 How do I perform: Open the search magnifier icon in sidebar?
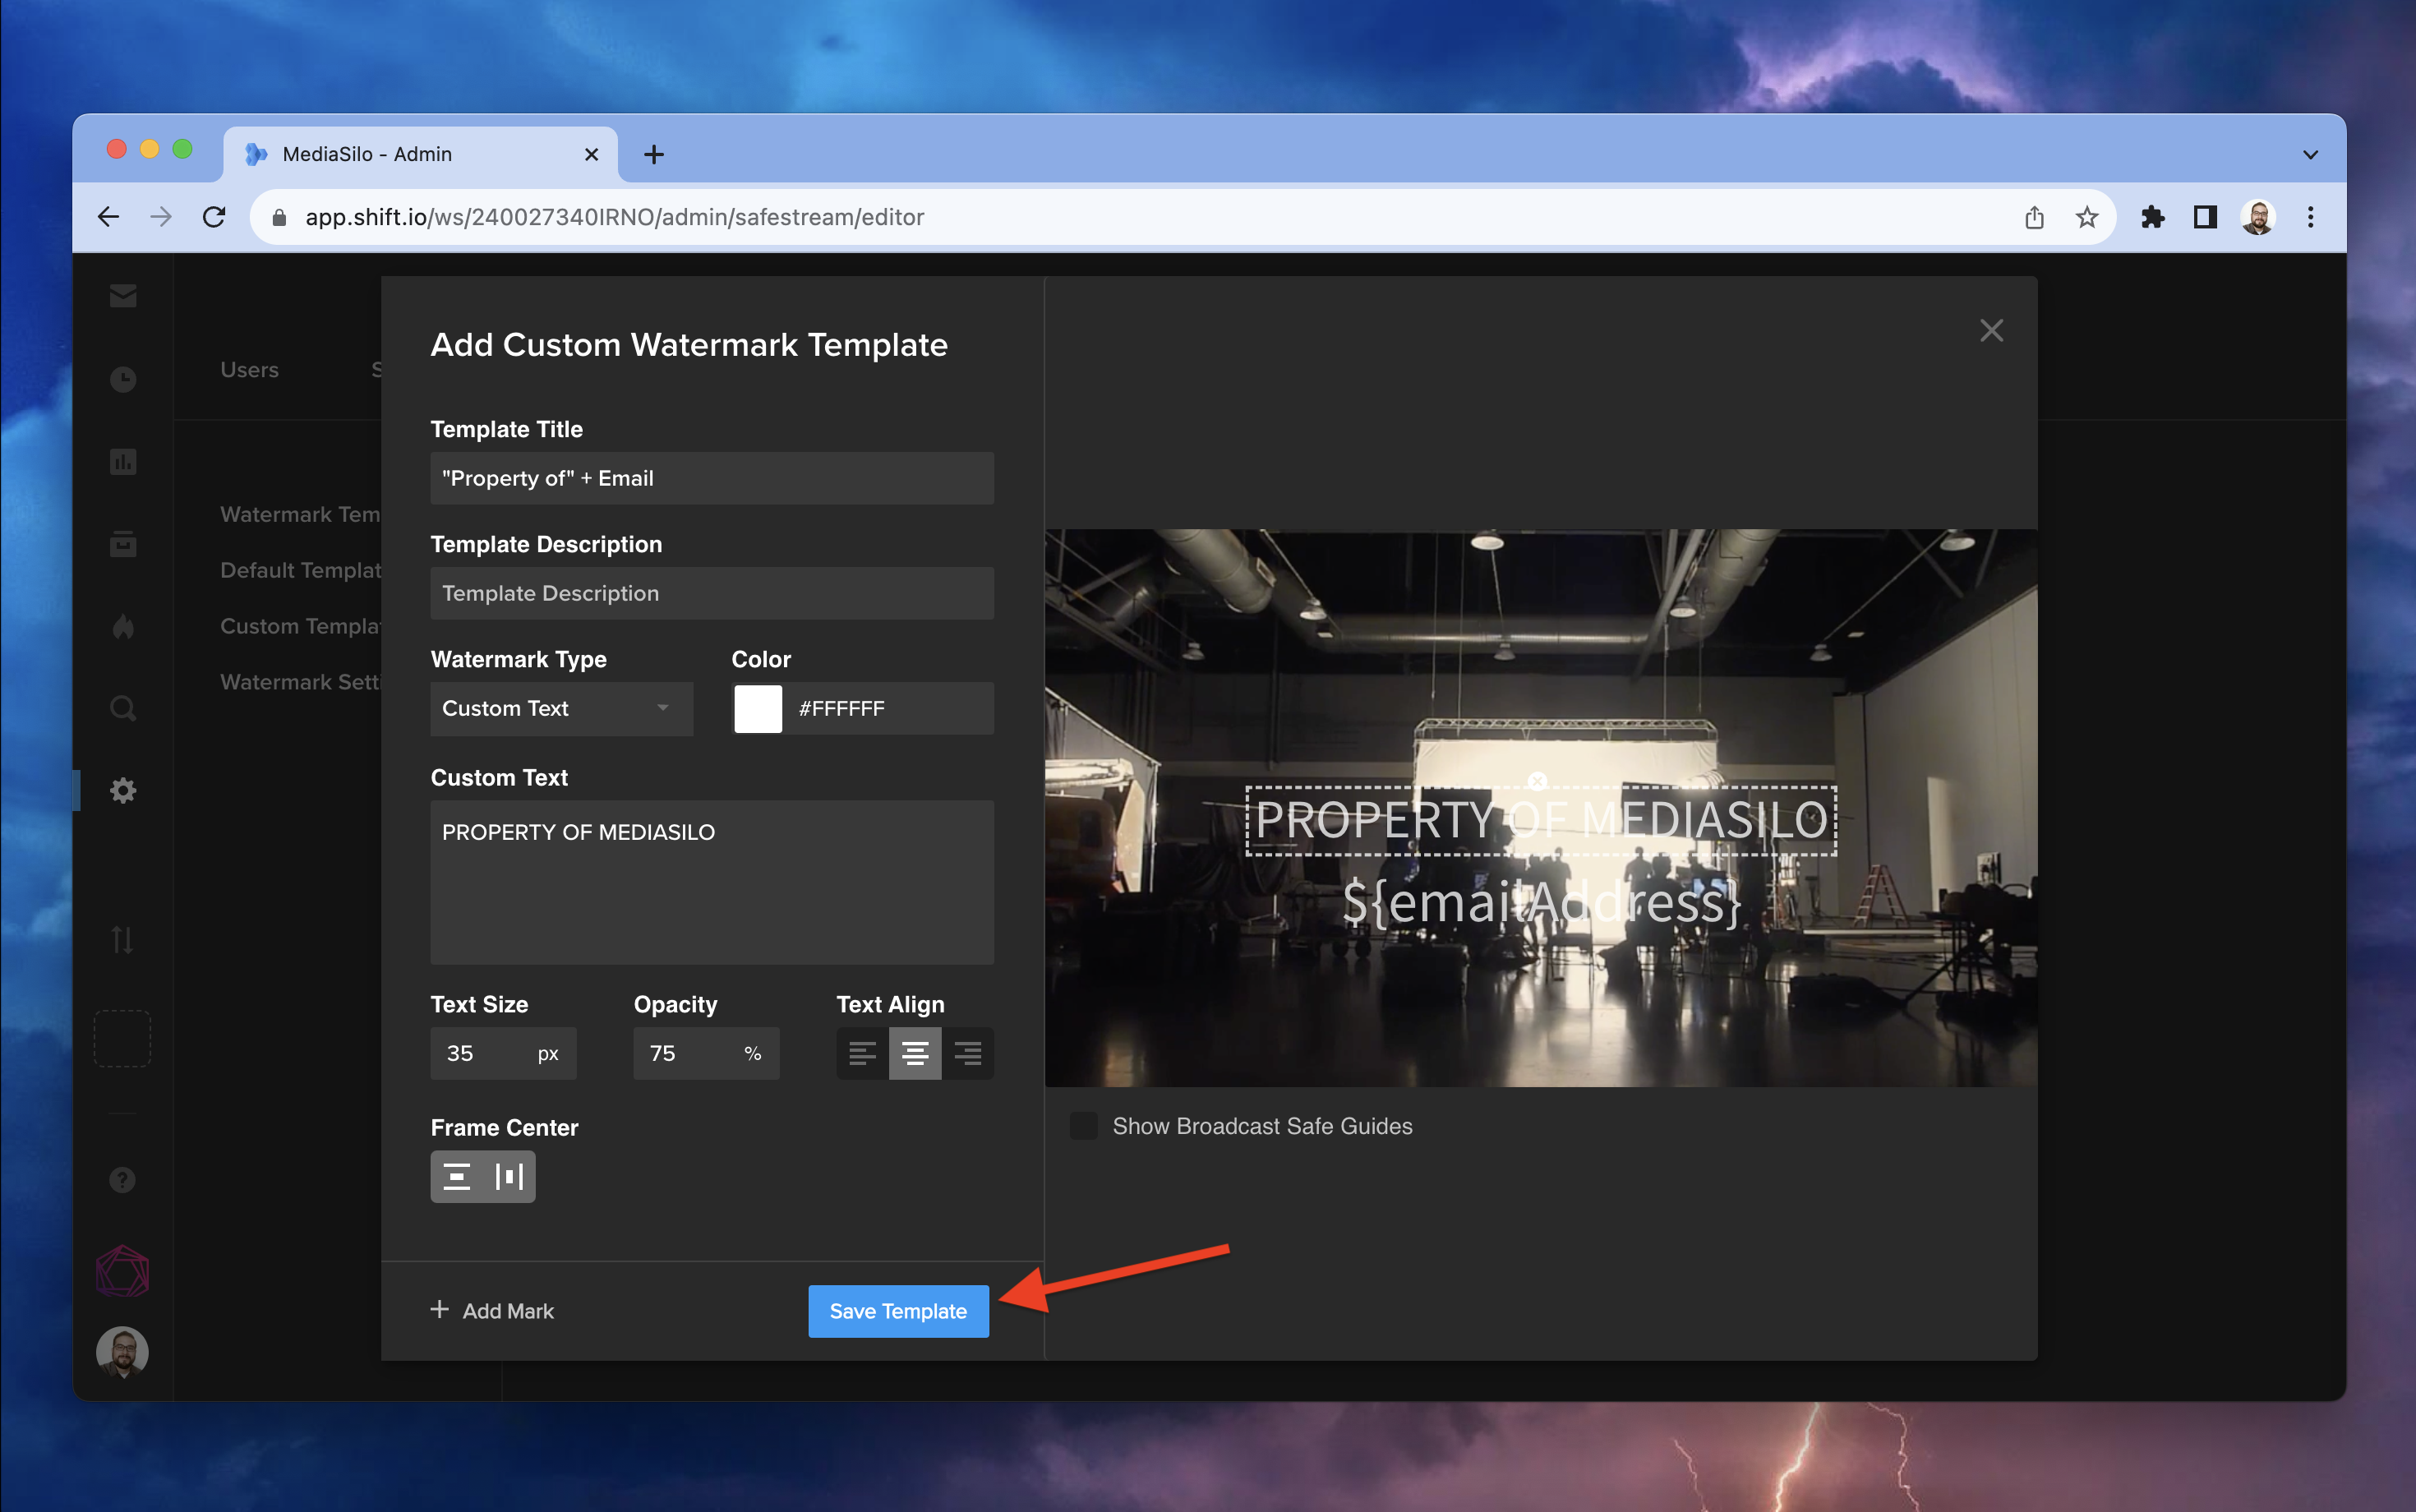pyautogui.click(x=123, y=708)
